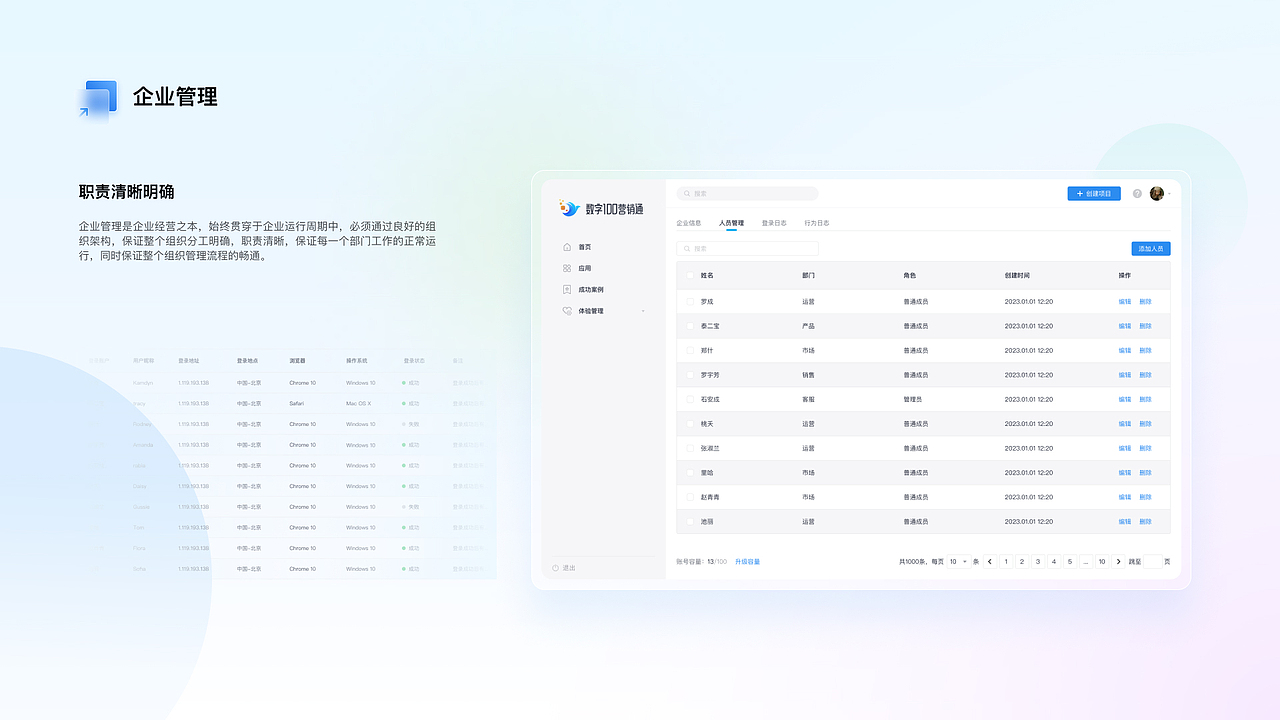Select the checkbox for 石安成
The image size is (1280, 720).
click(x=688, y=399)
